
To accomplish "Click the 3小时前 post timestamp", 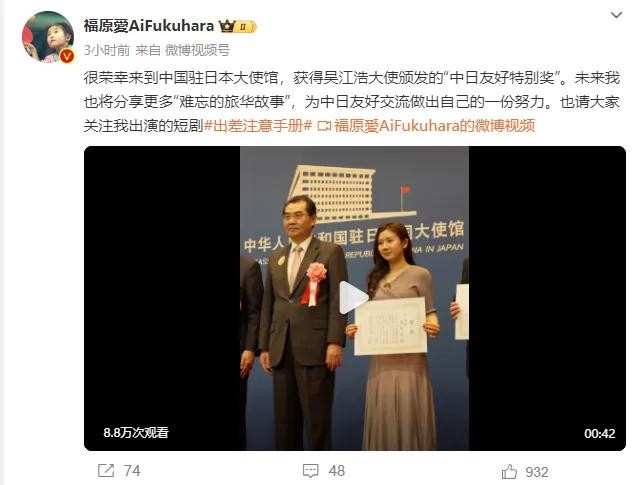I will pyautogui.click(x=107, y=50).
